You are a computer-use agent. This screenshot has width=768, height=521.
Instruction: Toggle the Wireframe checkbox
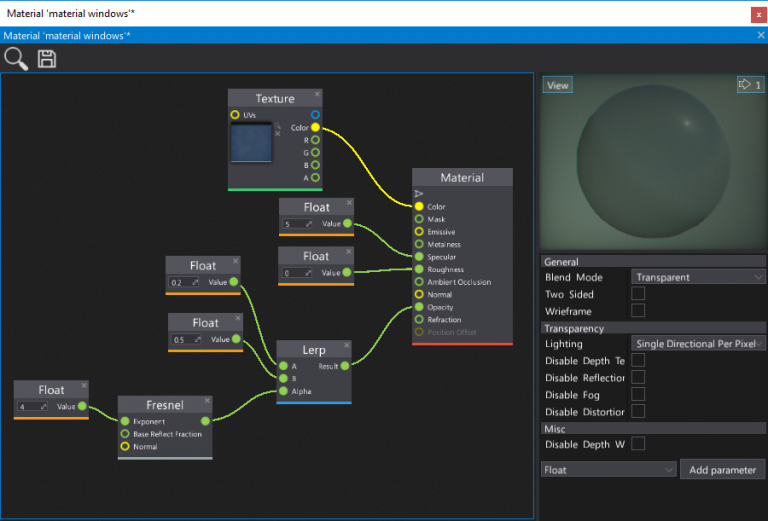click(x=638, y=311)
